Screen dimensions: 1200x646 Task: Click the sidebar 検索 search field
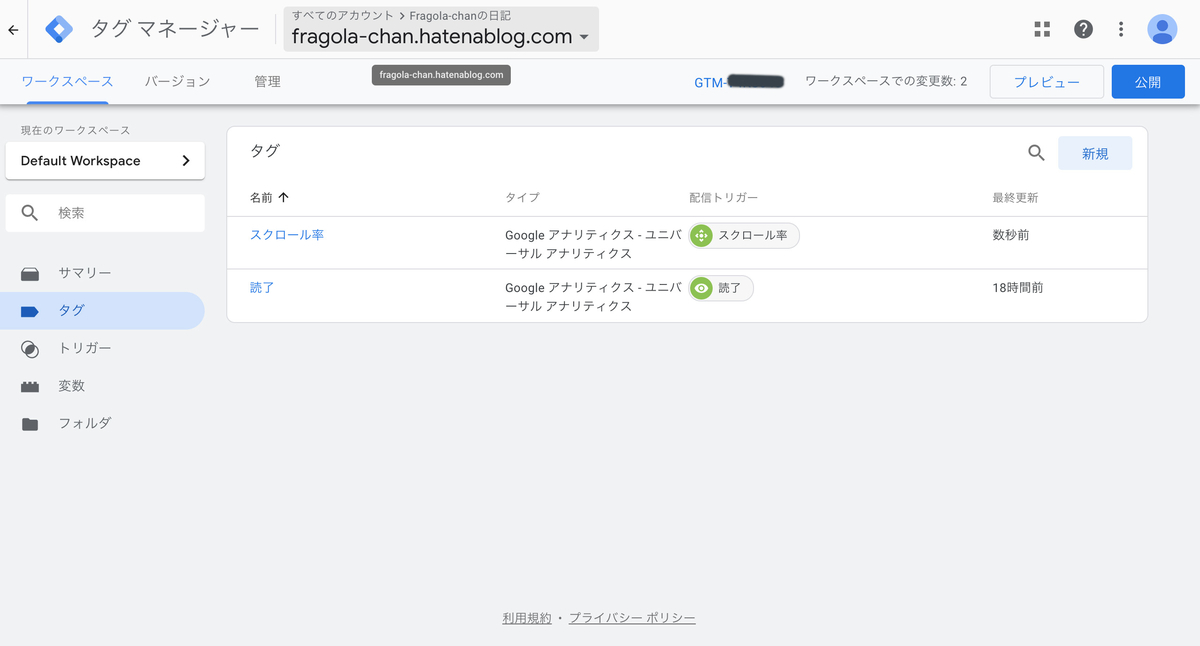coord(105,212)
